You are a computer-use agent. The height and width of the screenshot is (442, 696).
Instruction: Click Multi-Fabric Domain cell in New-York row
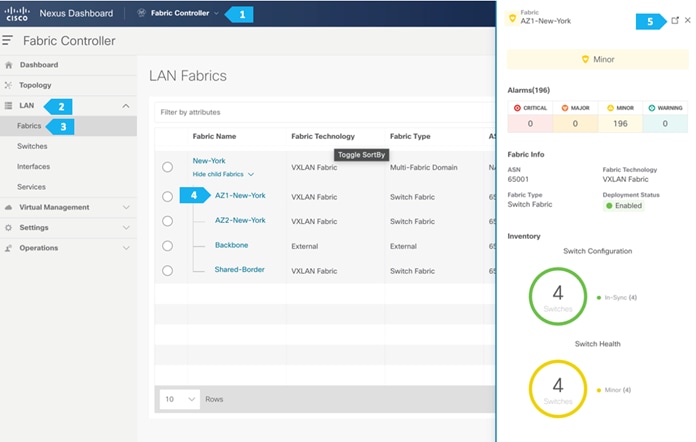(x=423, y=167)
